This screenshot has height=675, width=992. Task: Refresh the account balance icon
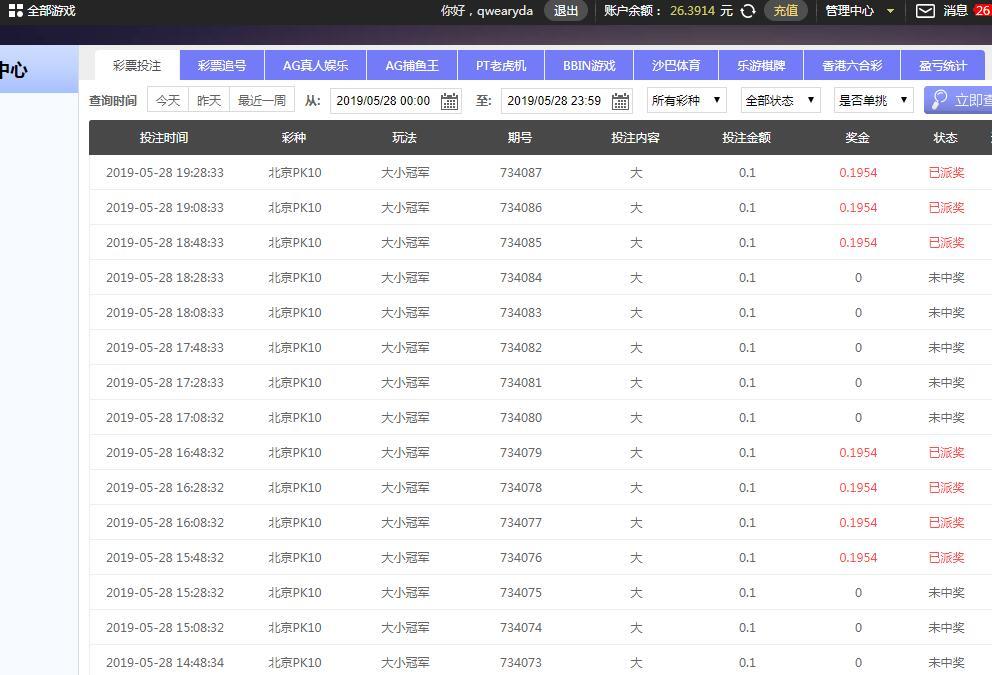pyautogui.click(x=748, y=11)
